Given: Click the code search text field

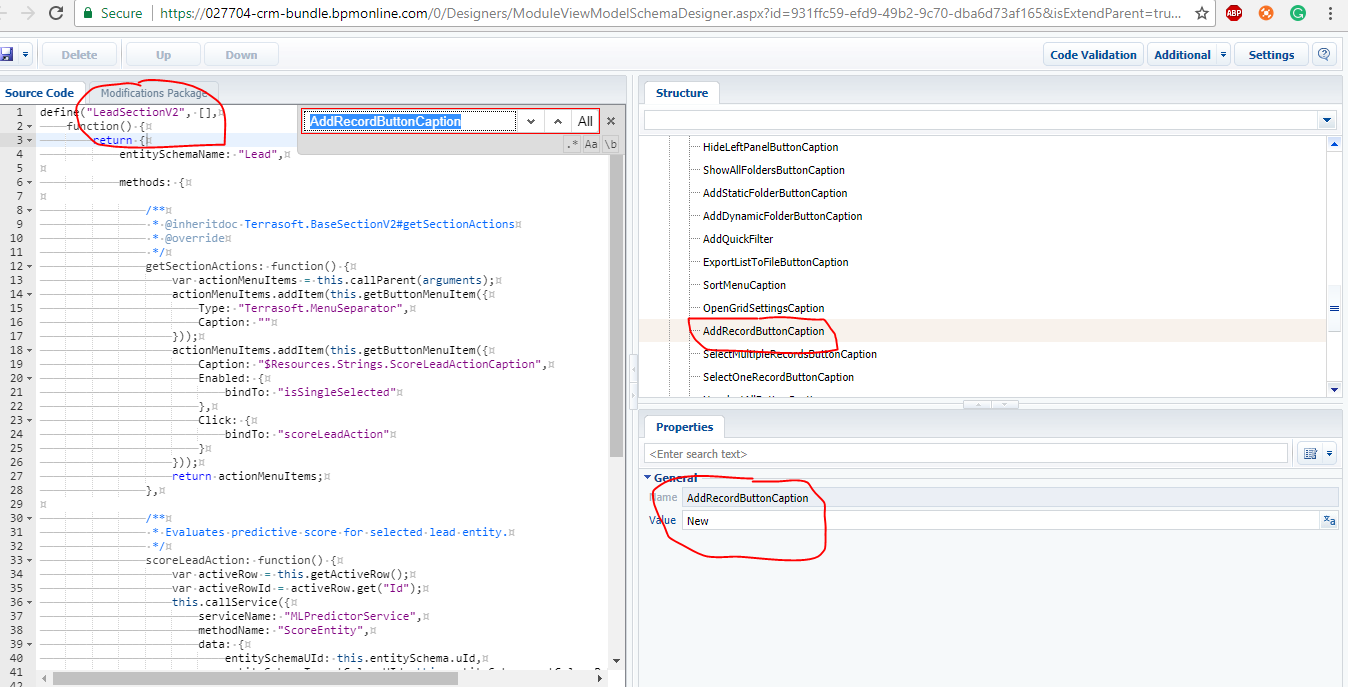Looking at the screenshot, I should (408, 121).
